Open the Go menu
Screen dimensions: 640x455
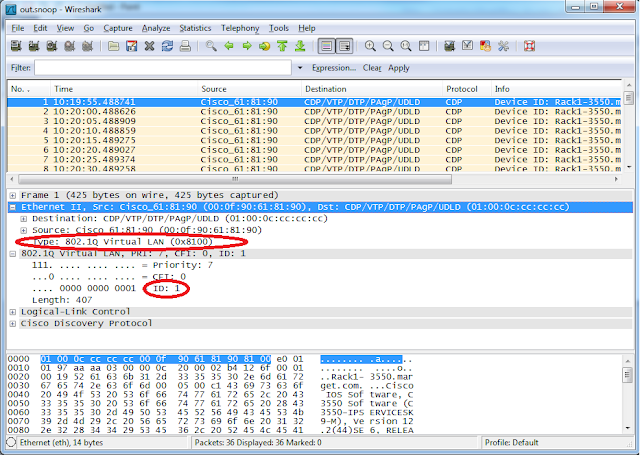[89, 28]
